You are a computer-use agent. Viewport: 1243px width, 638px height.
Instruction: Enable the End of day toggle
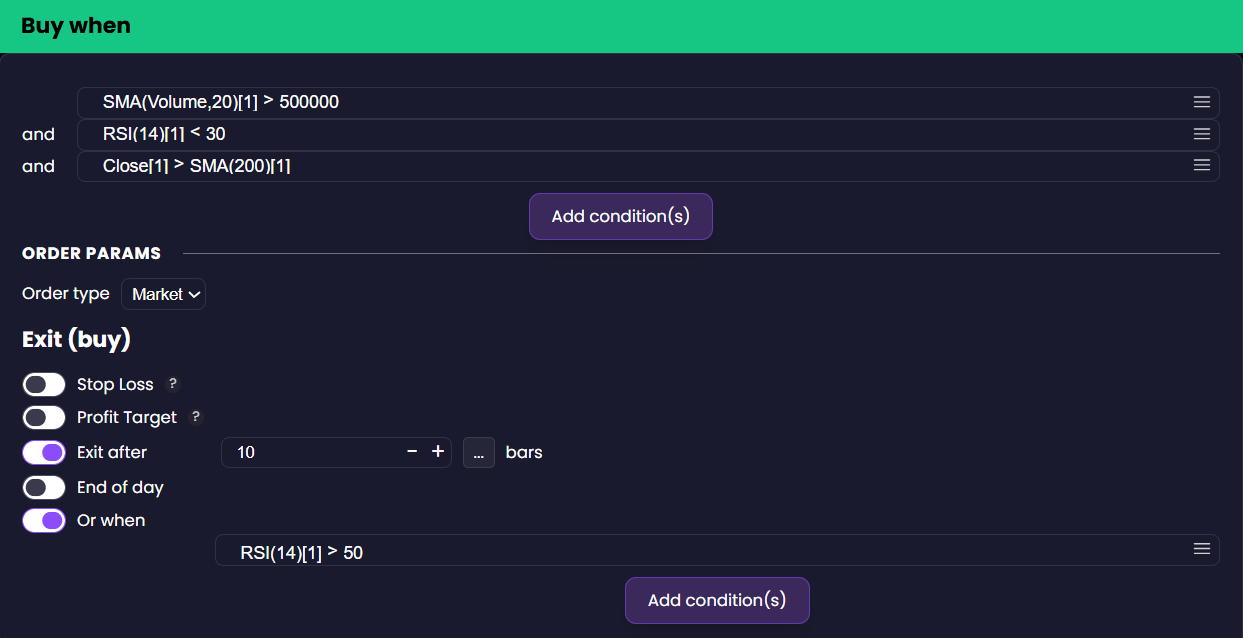tap(44, 487)
